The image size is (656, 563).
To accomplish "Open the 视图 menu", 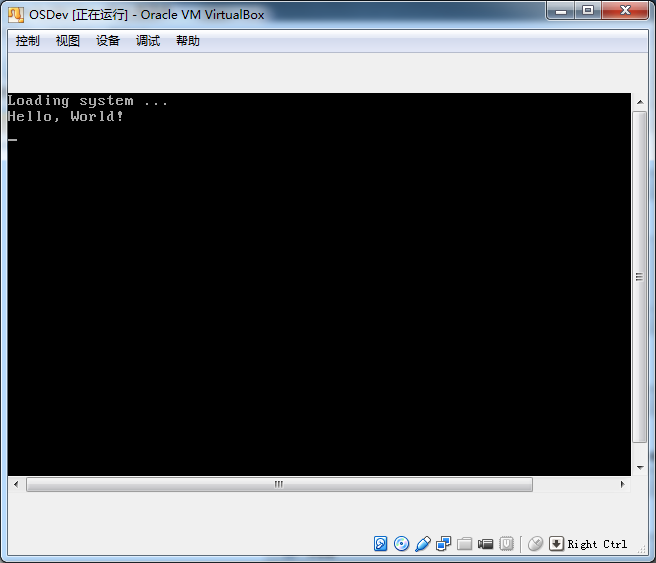I will point(68,41).
